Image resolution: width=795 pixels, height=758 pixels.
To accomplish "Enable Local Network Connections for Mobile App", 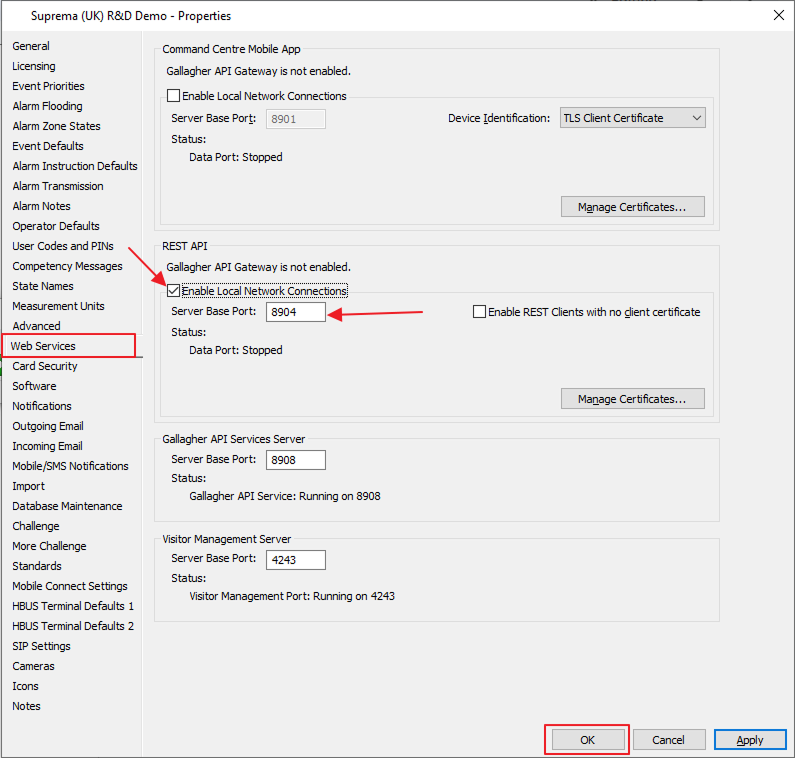I will point(174,97).
